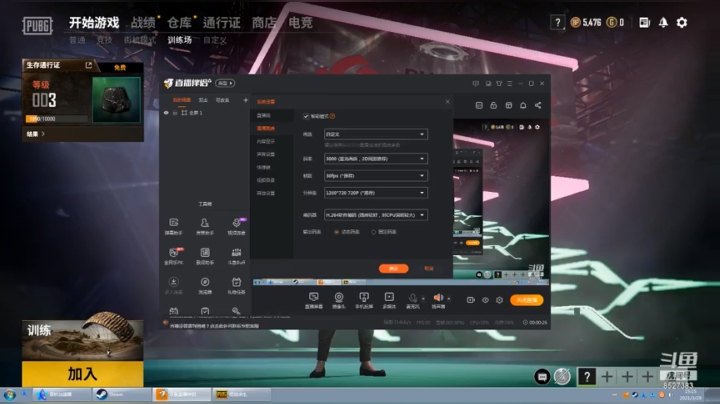Click PUBG help question mark at top
The width and height of the screenshot is (720, 404).
coord(557,22)
